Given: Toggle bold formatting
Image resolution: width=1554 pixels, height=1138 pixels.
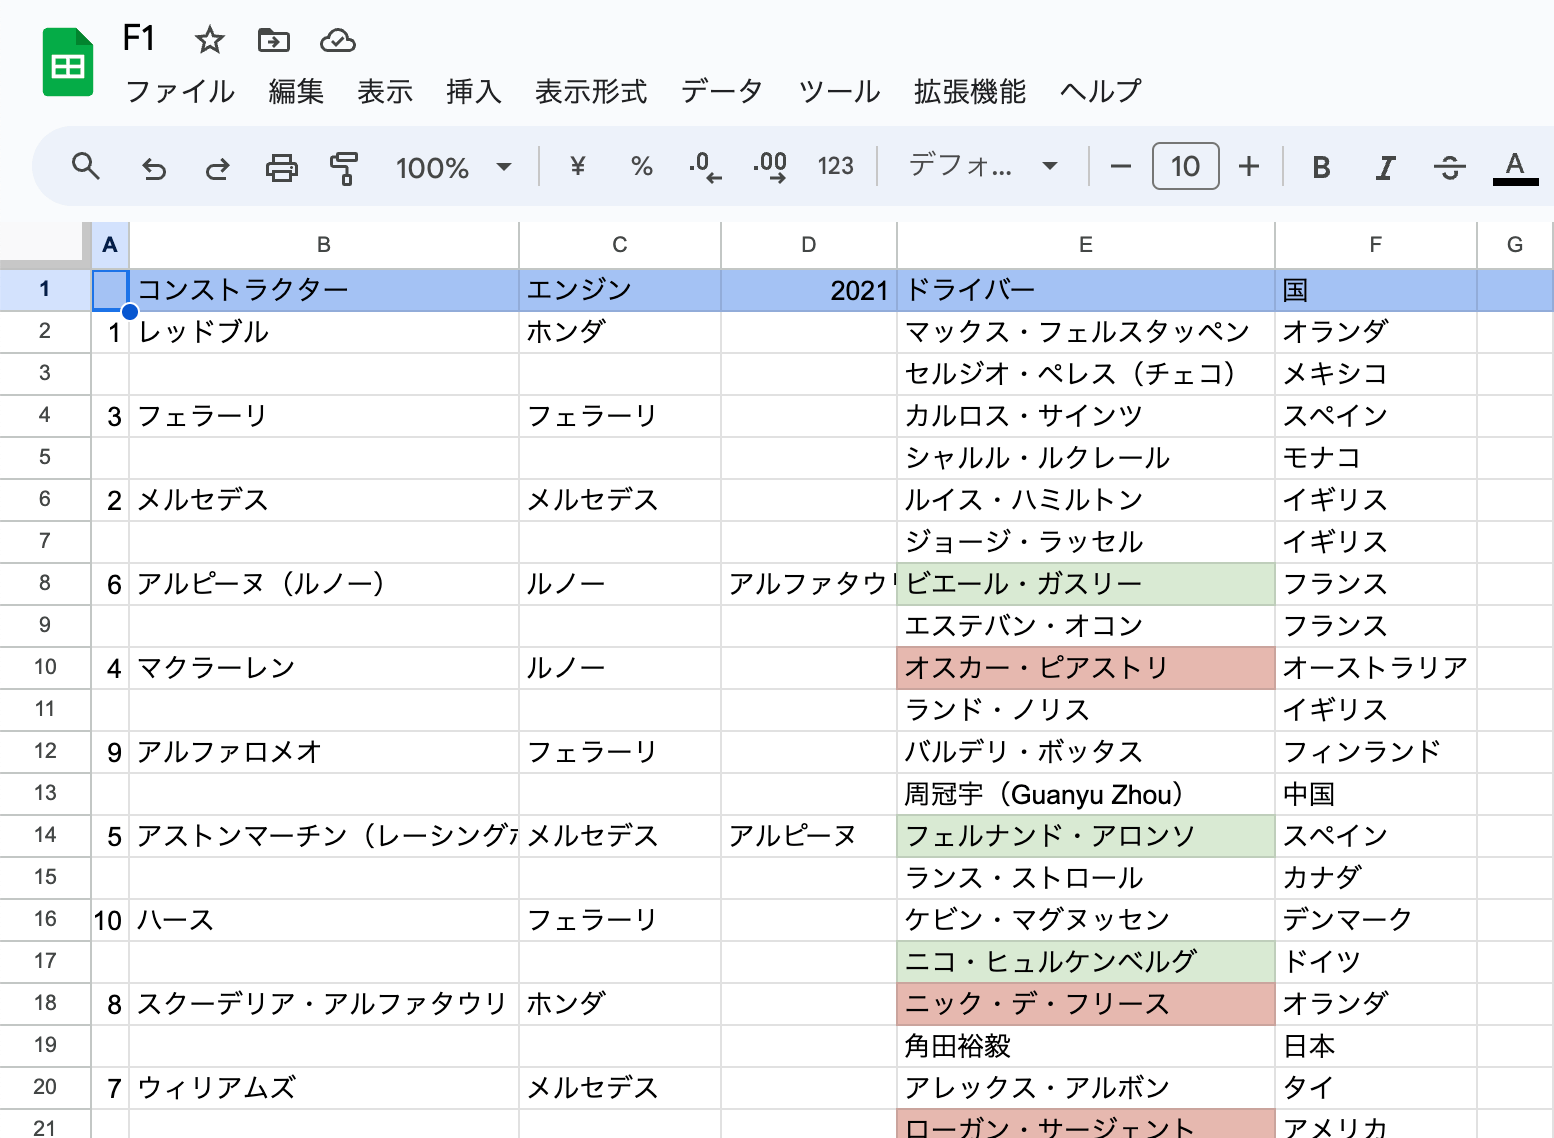Looking at the screenshot, I should 1321,167.
